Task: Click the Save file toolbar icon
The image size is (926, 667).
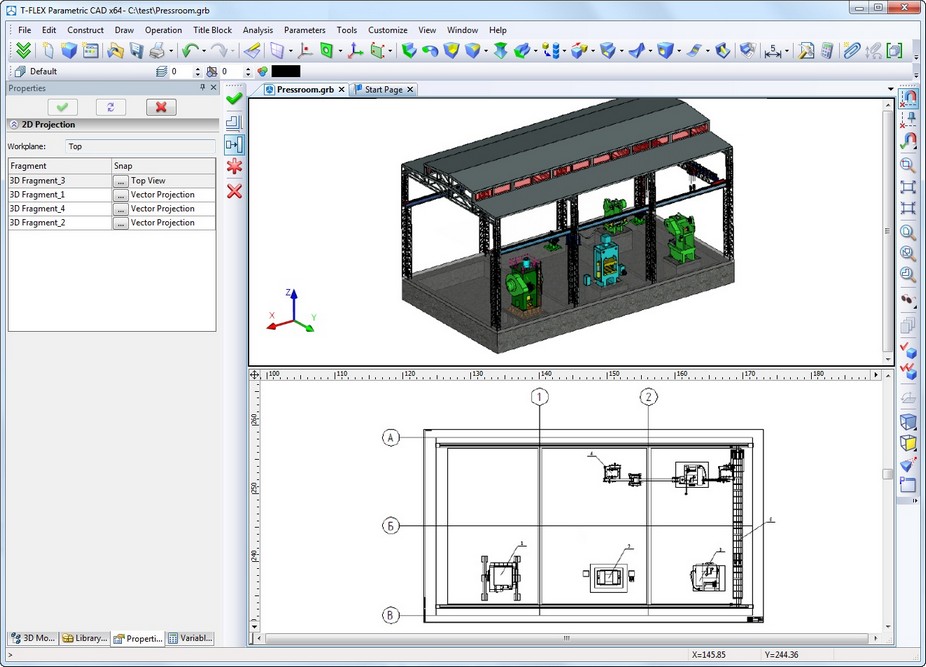Action: point(136,50)
